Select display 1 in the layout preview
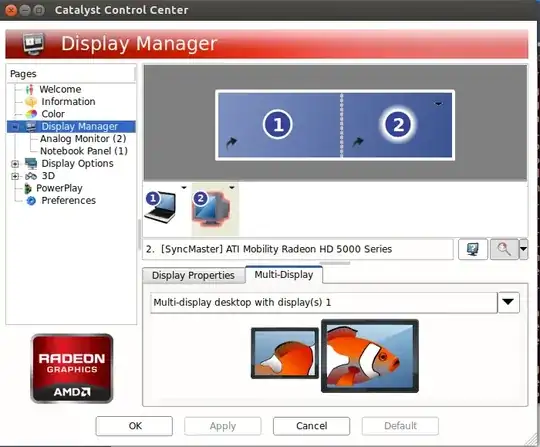This screenshot has height=447, width=540. [278, 124]
